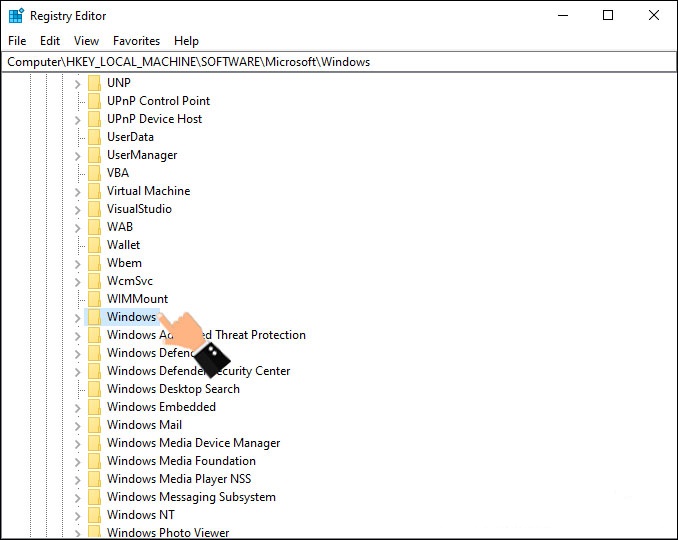Image resolution: width=678 pixels, height=540 pixels.
Task: Click the WcmSvc folder icon
Action: tap(94, 281)
